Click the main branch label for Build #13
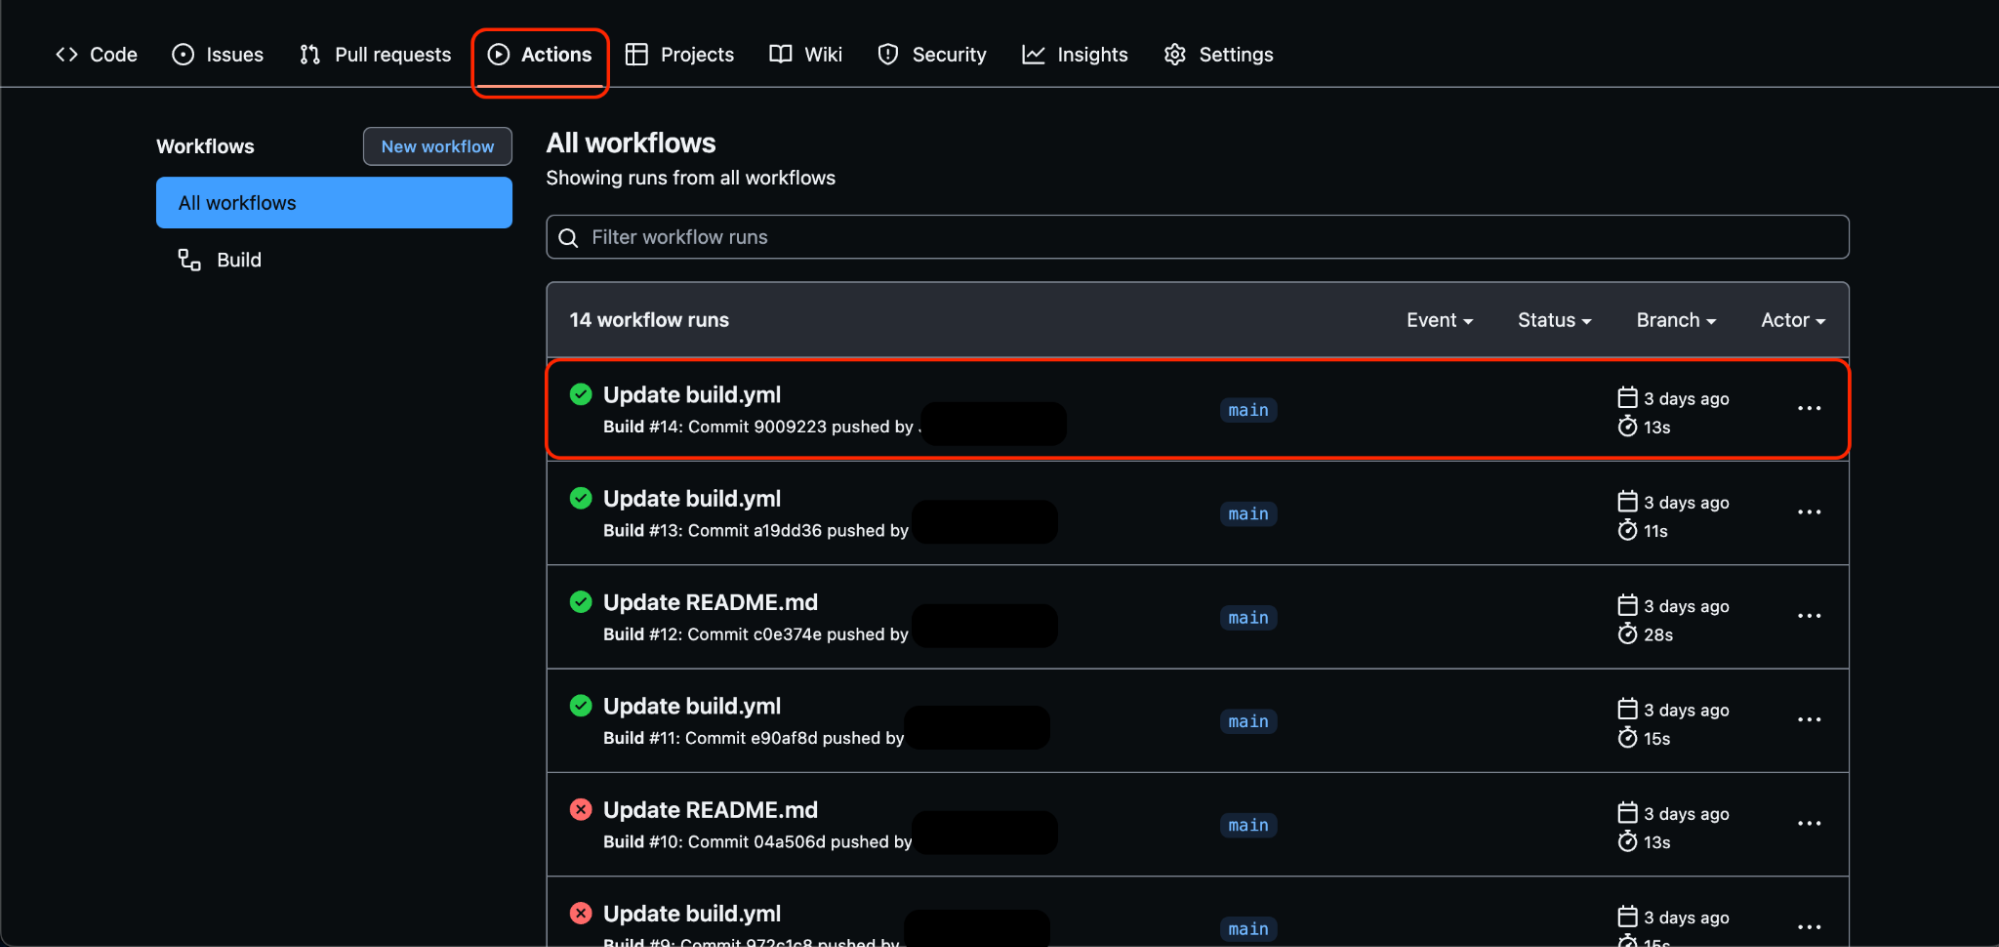 [1248, 514]
